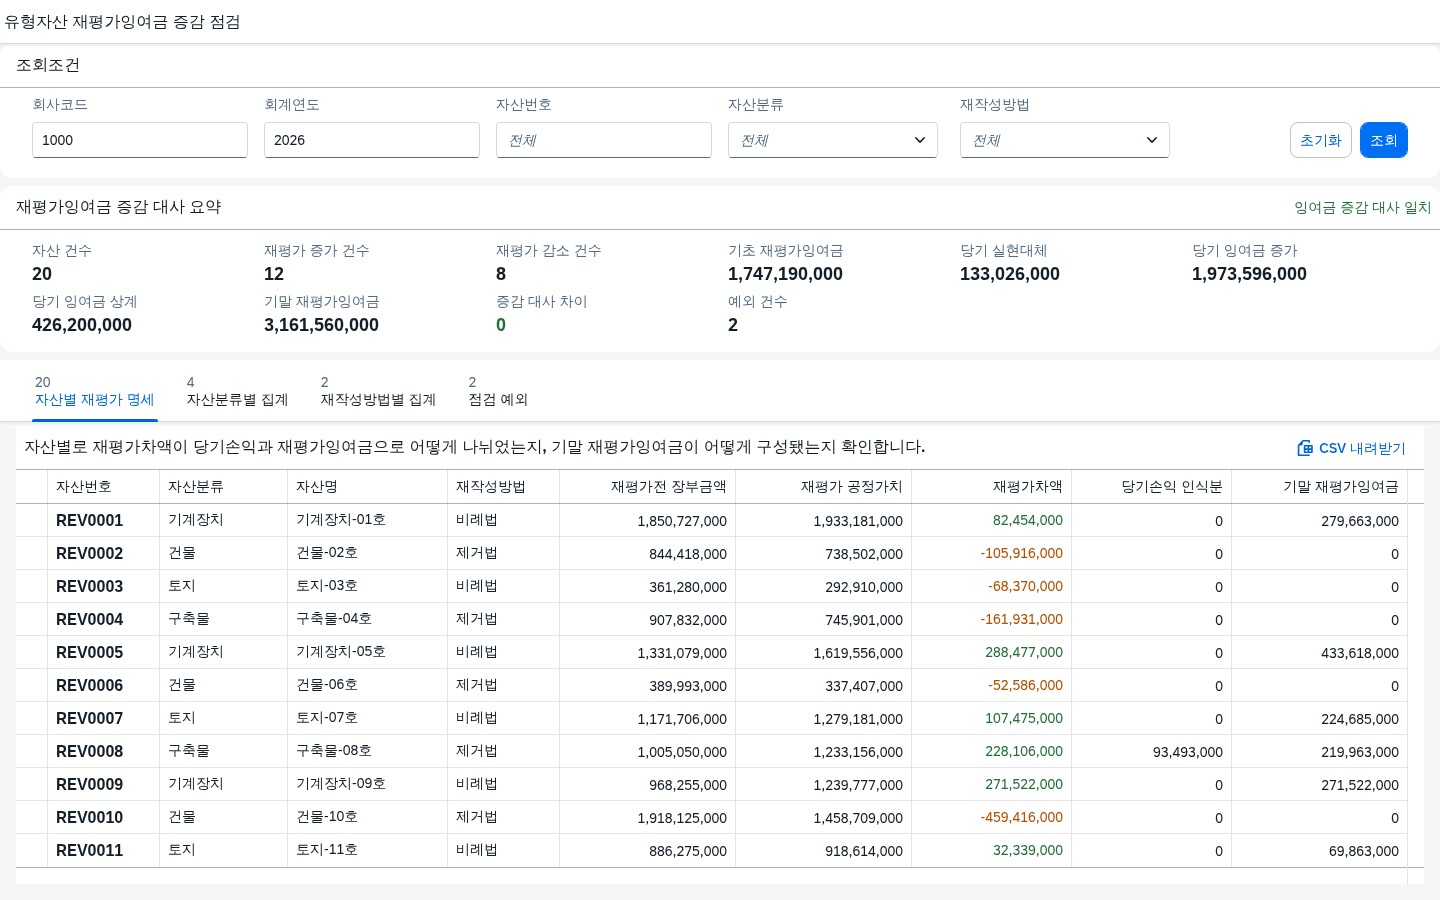Click asset name 구축물-08호
Screen dimensions: 1440x900
pyautogui.click(x=334, y=751)
